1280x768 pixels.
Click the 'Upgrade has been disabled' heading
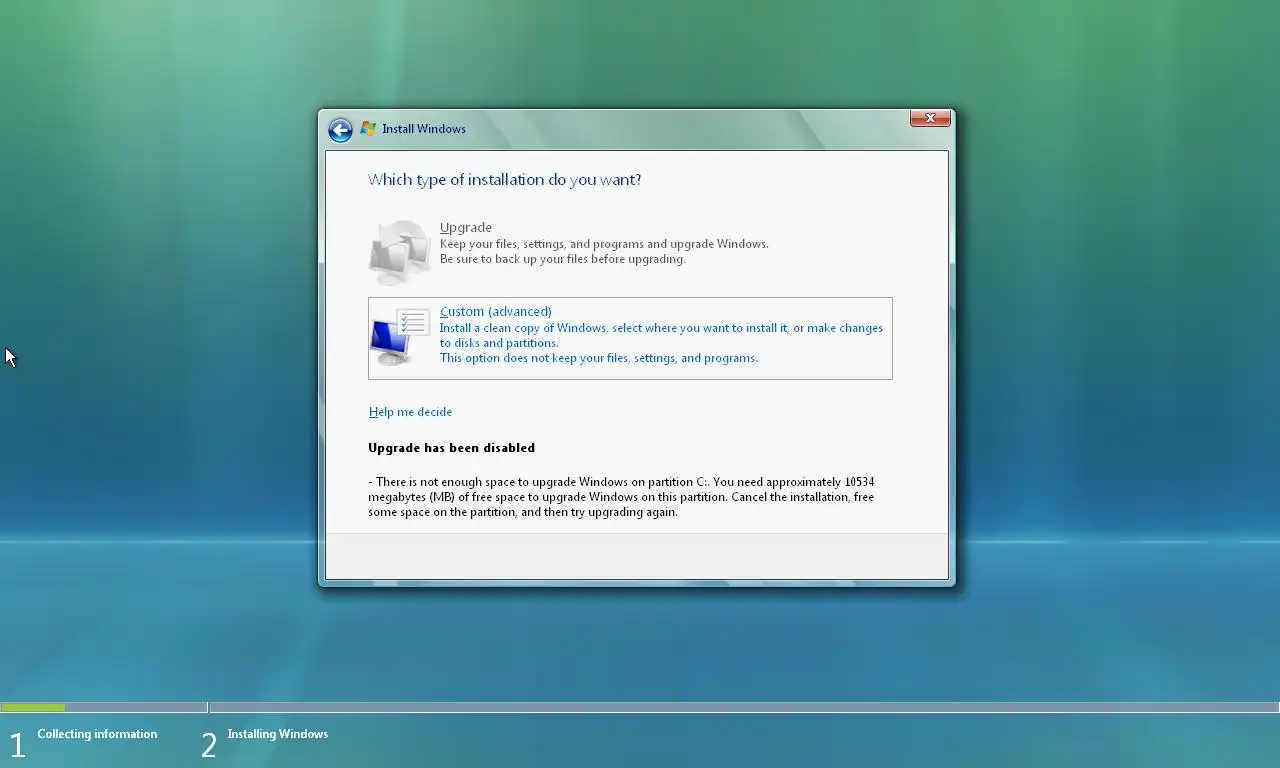coord(451,448)
